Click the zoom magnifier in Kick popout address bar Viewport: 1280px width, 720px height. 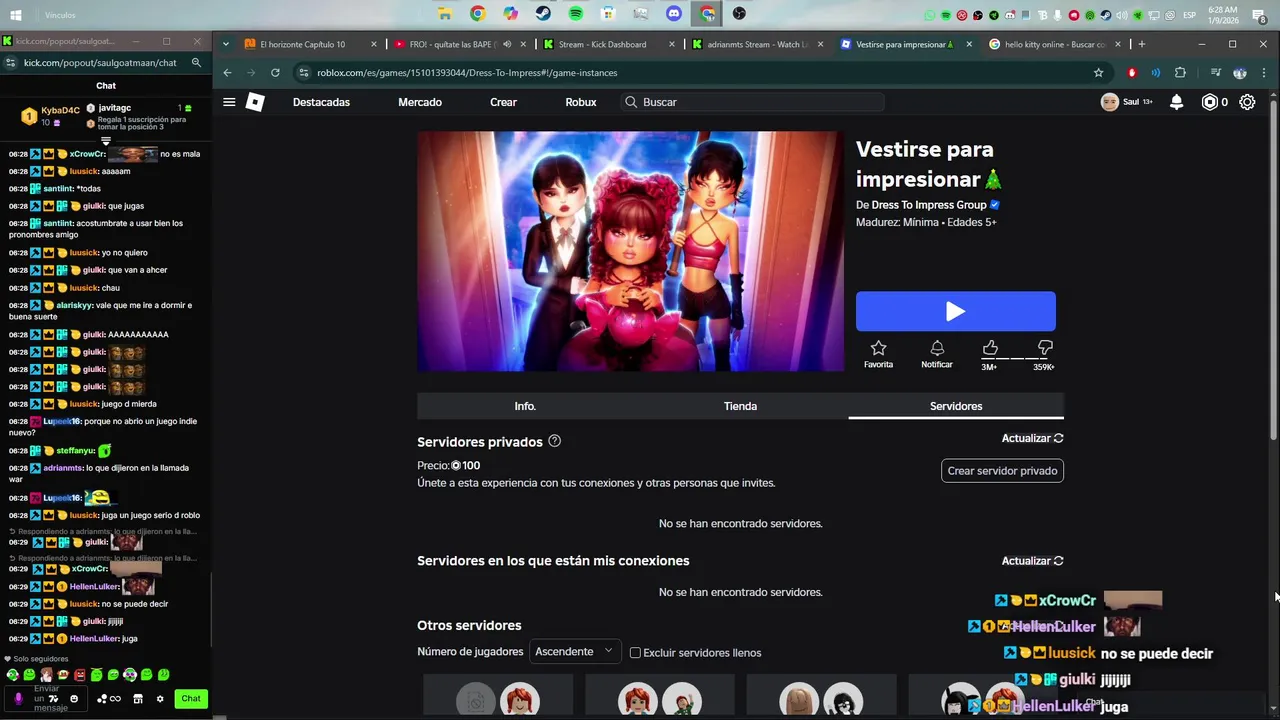[196, 62]
